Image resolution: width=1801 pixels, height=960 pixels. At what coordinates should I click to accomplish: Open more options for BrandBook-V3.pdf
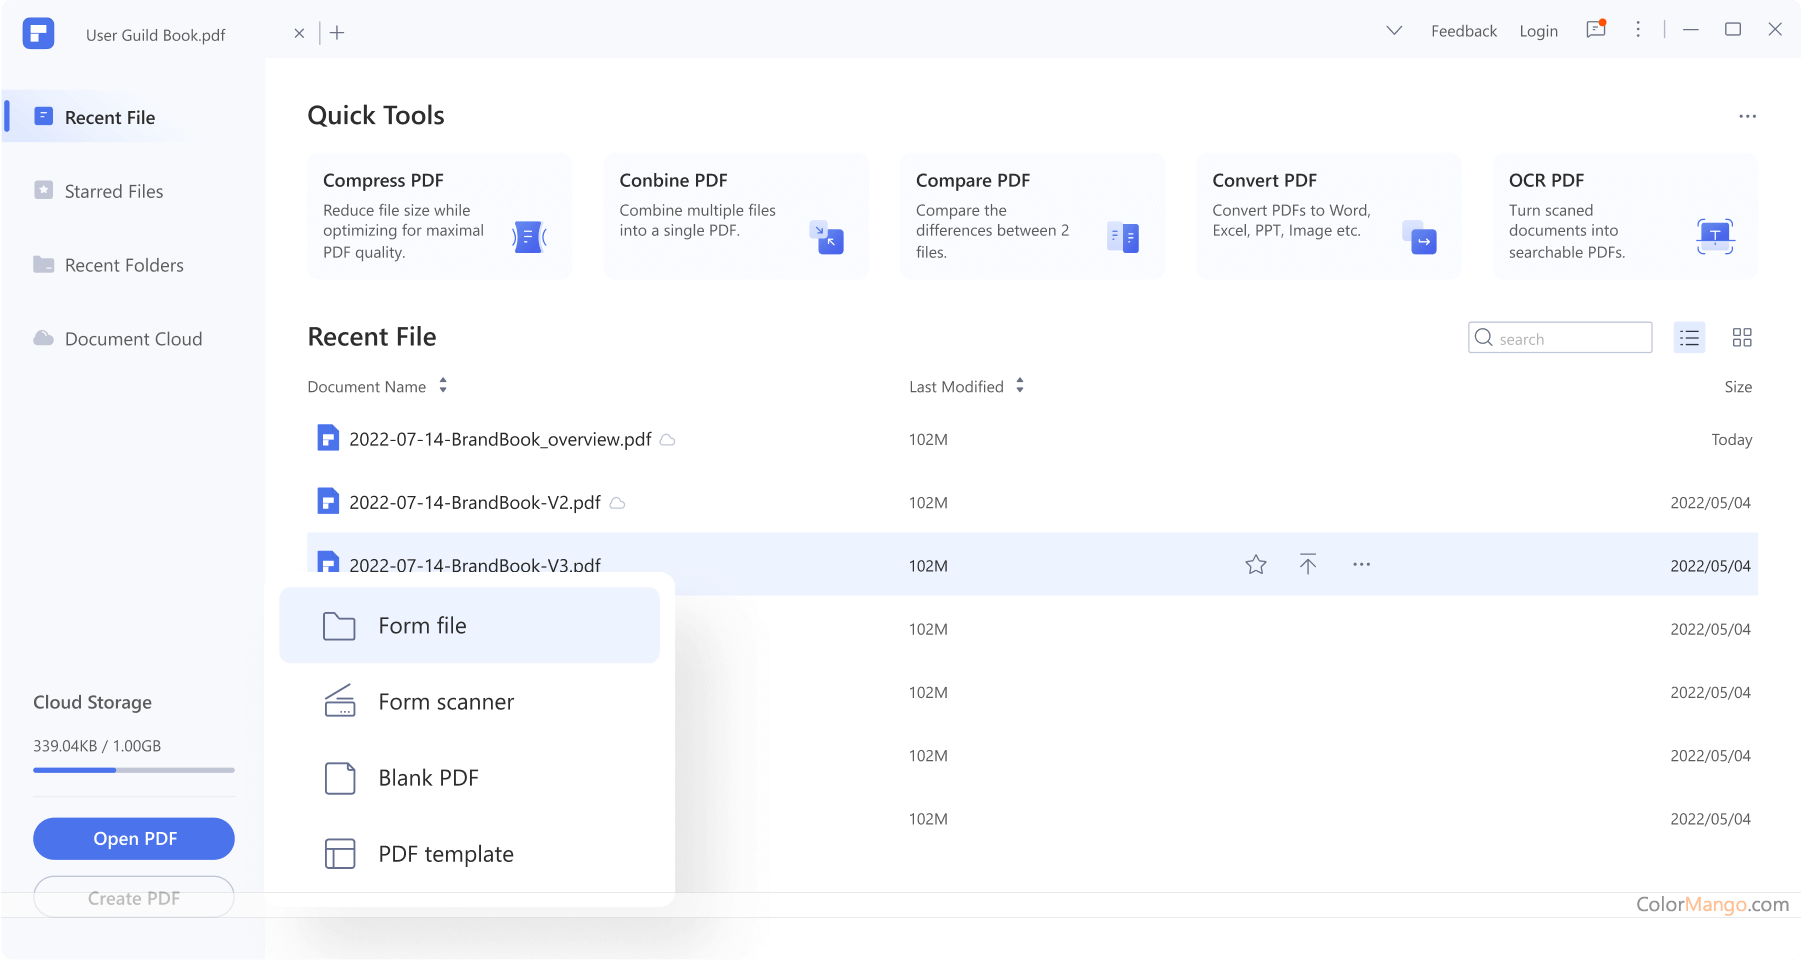[x=1361, y=565]
